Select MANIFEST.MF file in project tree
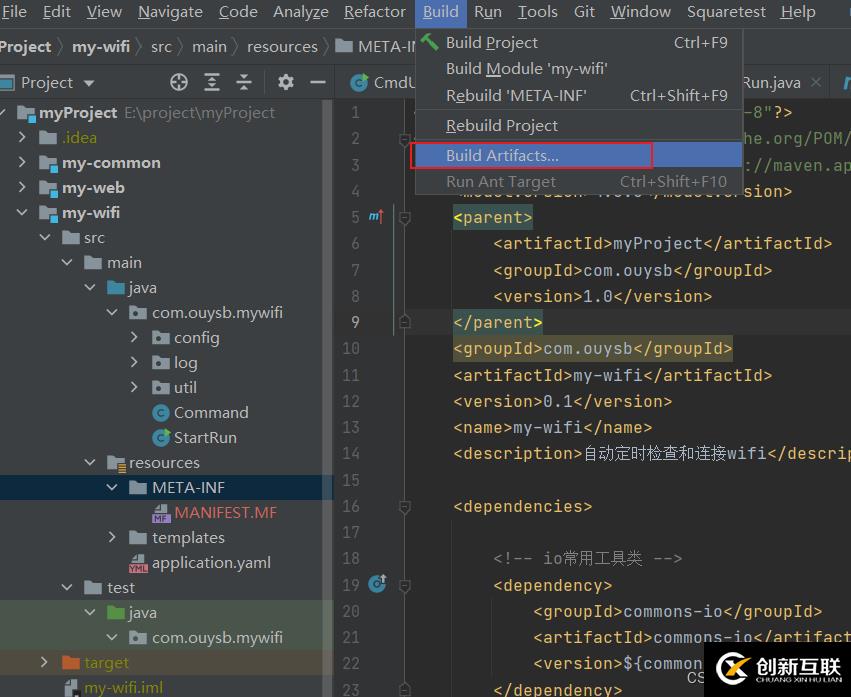The width and height of the screenshot is (851, 697). (x=225, y=512)
